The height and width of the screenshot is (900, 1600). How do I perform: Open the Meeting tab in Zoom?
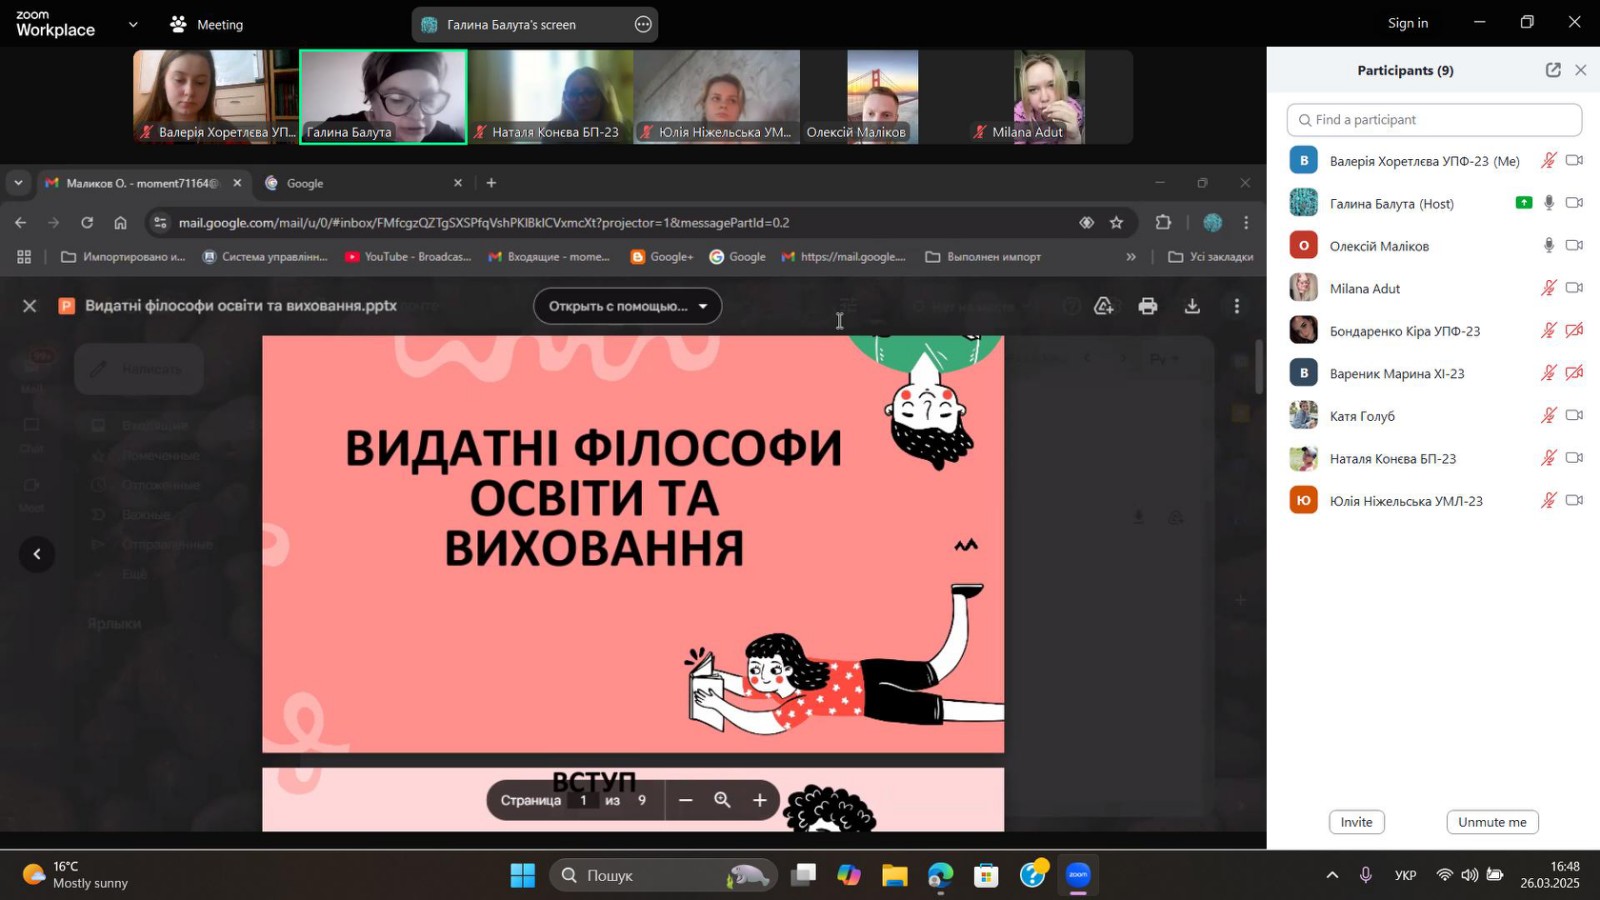pyautogui.click(x=207, y=24)
